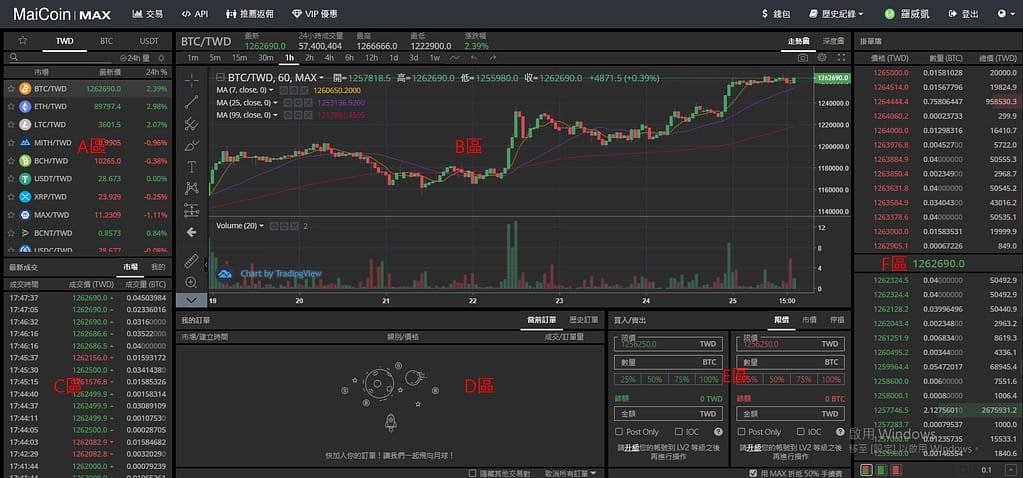
Task: Select the prediction and measurement tool
Action: click(x=191, y=209)
